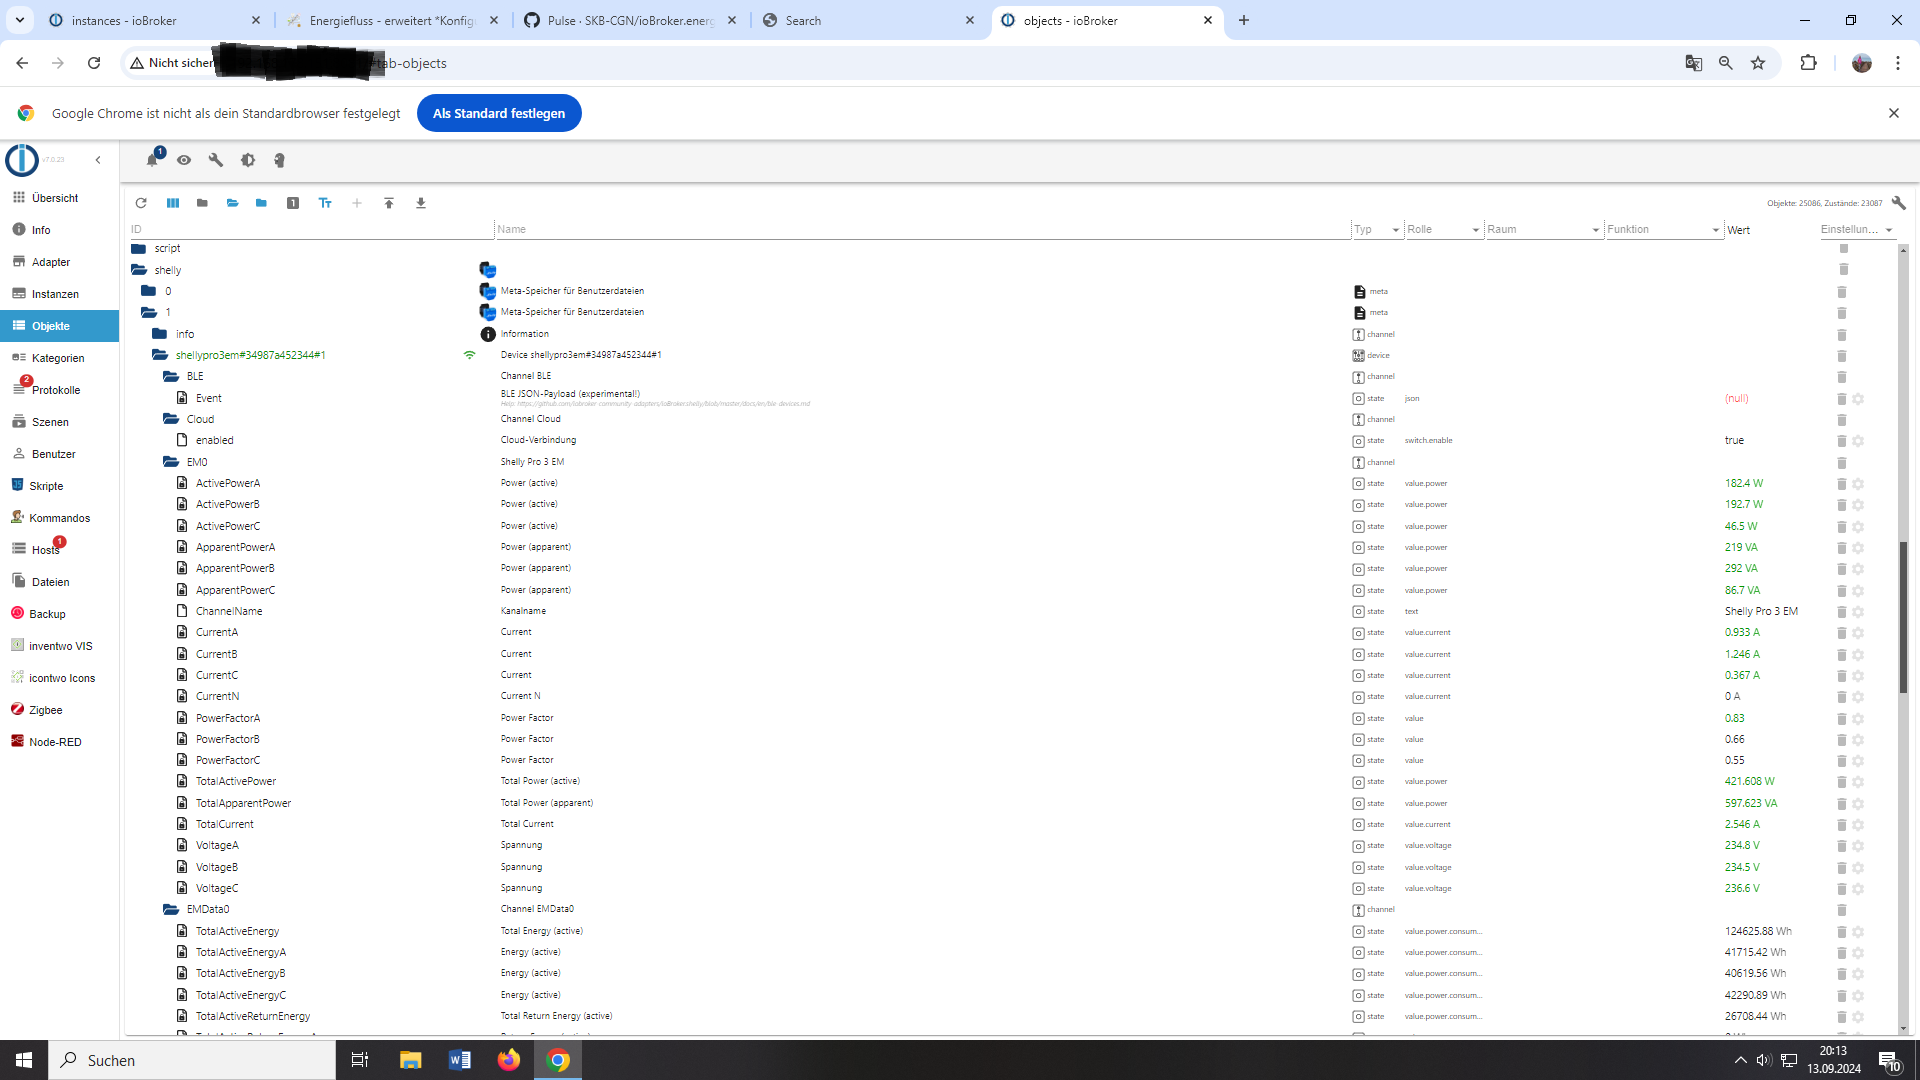This screenshot has width=1920, height=1080.
Task: Delete the ActivePowerA object via trash icon
Action: coord(1841,484)
